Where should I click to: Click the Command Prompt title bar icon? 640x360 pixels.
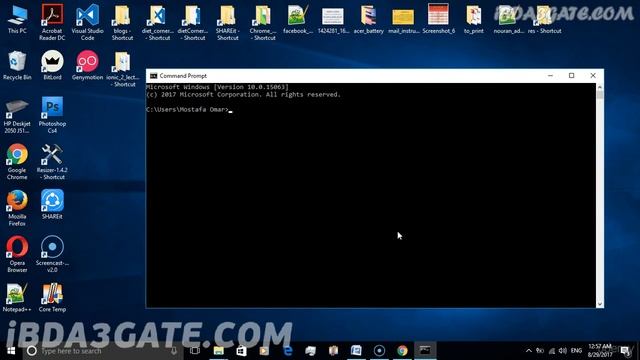[x=153, y=76]
